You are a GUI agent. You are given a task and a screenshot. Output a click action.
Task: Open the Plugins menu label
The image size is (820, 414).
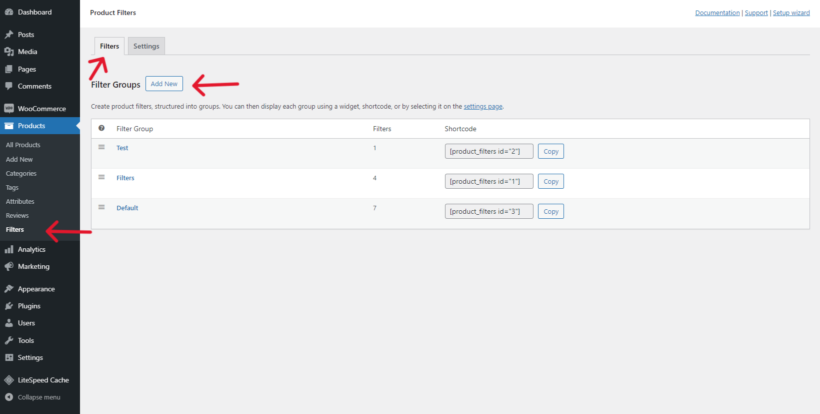pos(29,306)
